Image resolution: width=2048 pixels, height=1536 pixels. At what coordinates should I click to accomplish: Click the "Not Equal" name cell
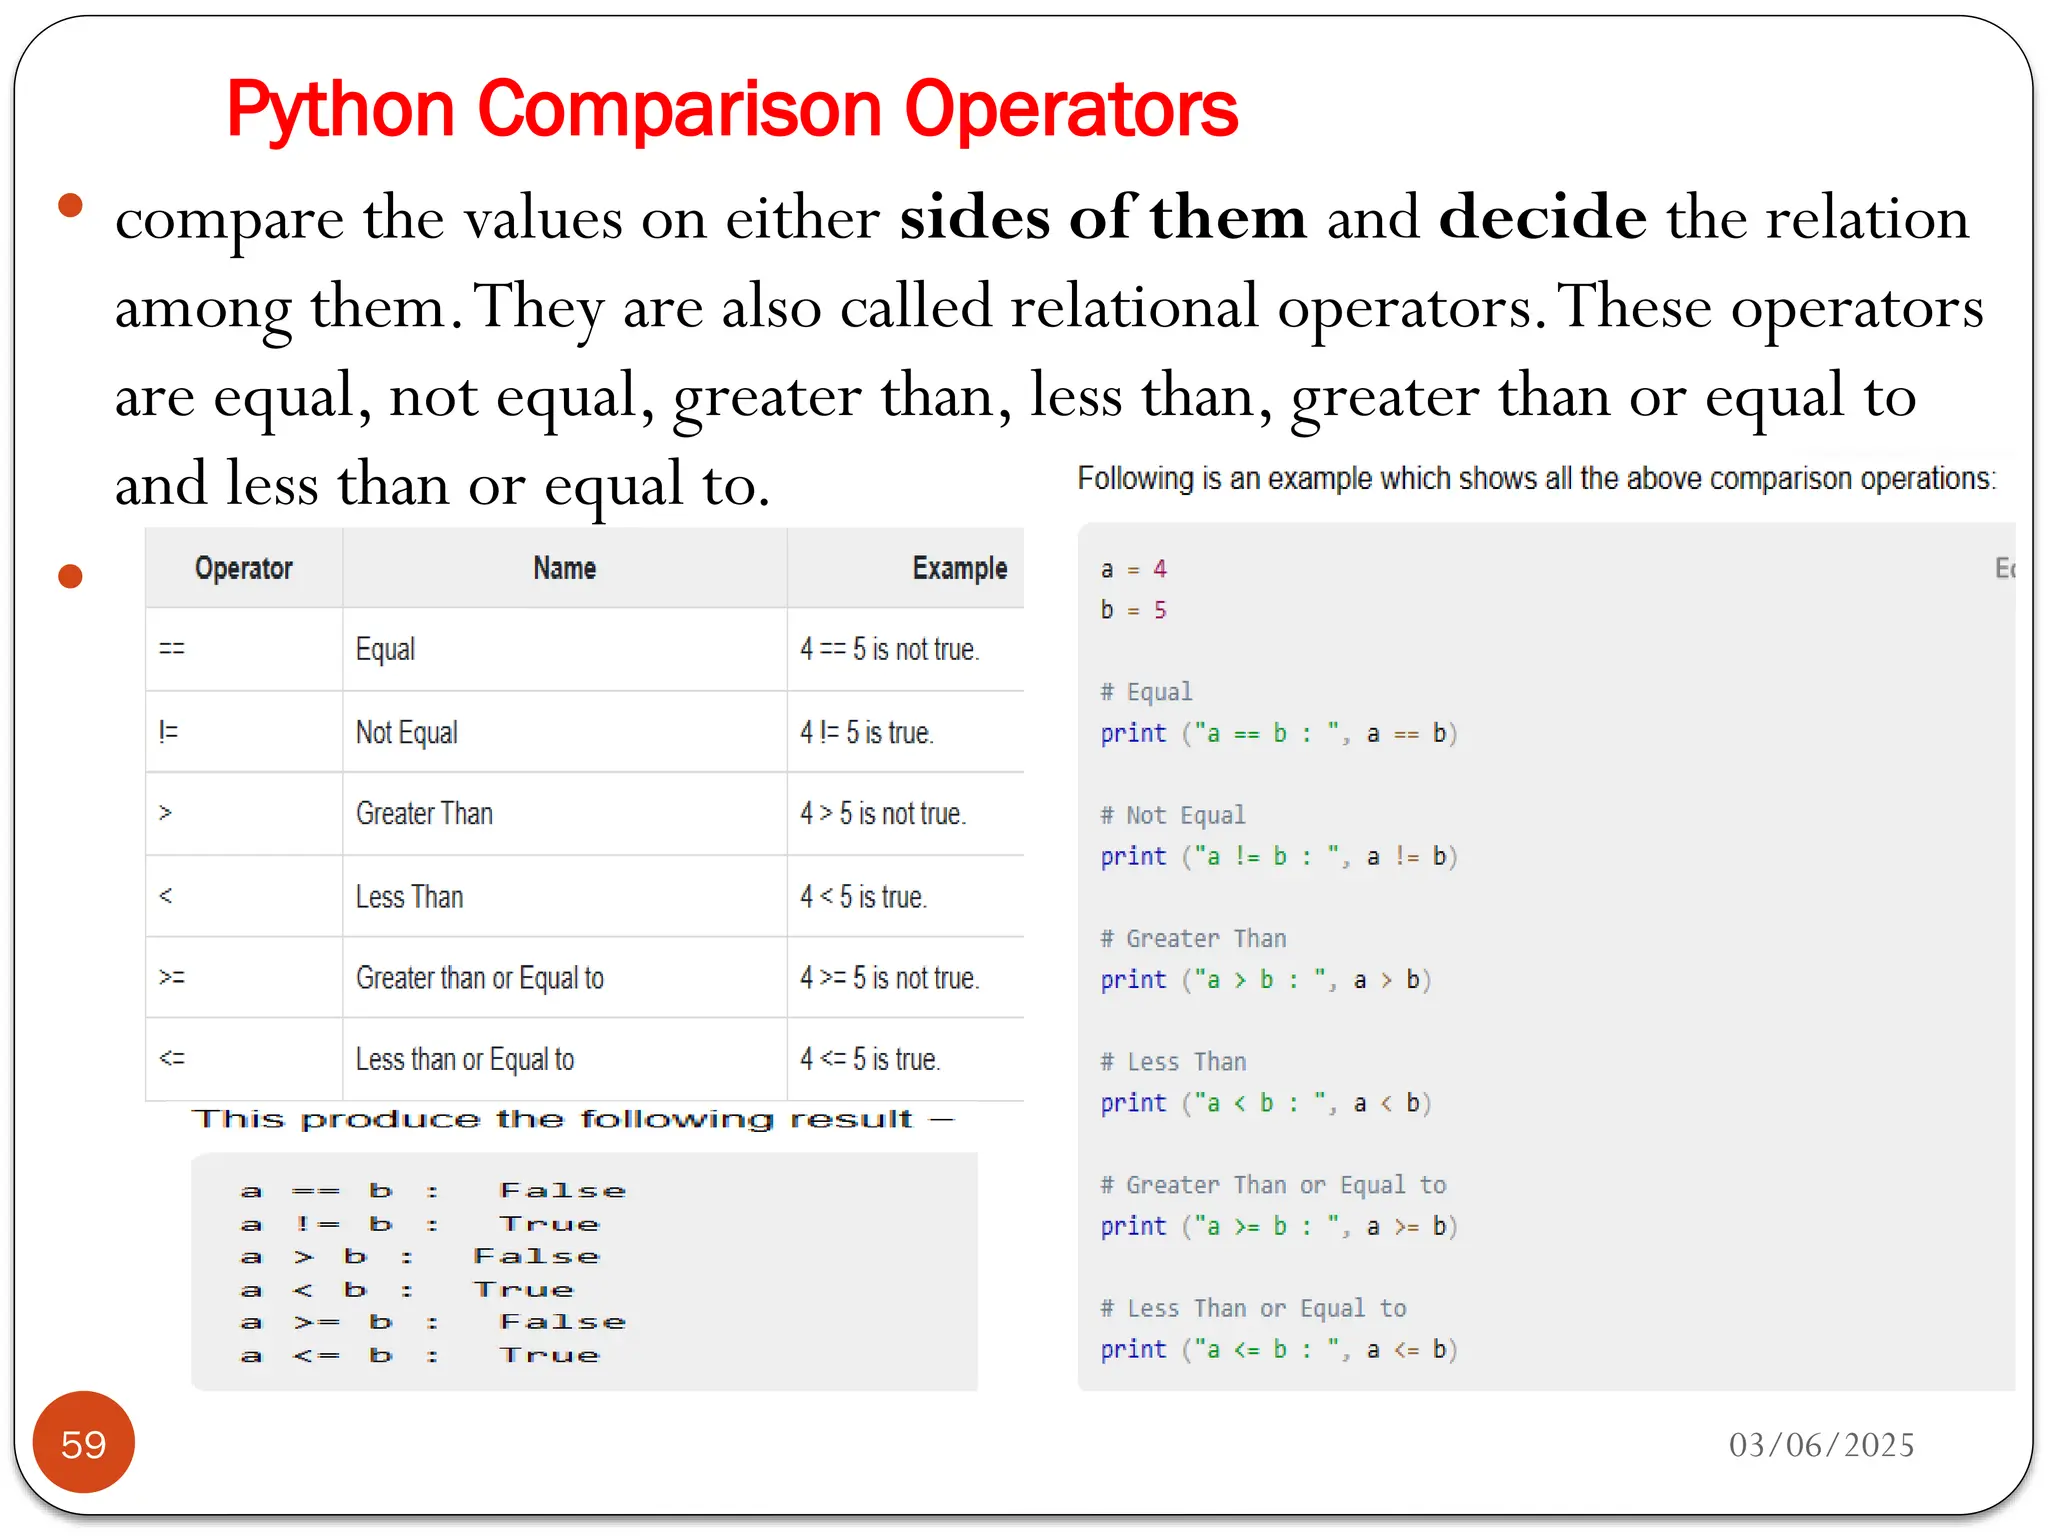(x=565, y=732)
